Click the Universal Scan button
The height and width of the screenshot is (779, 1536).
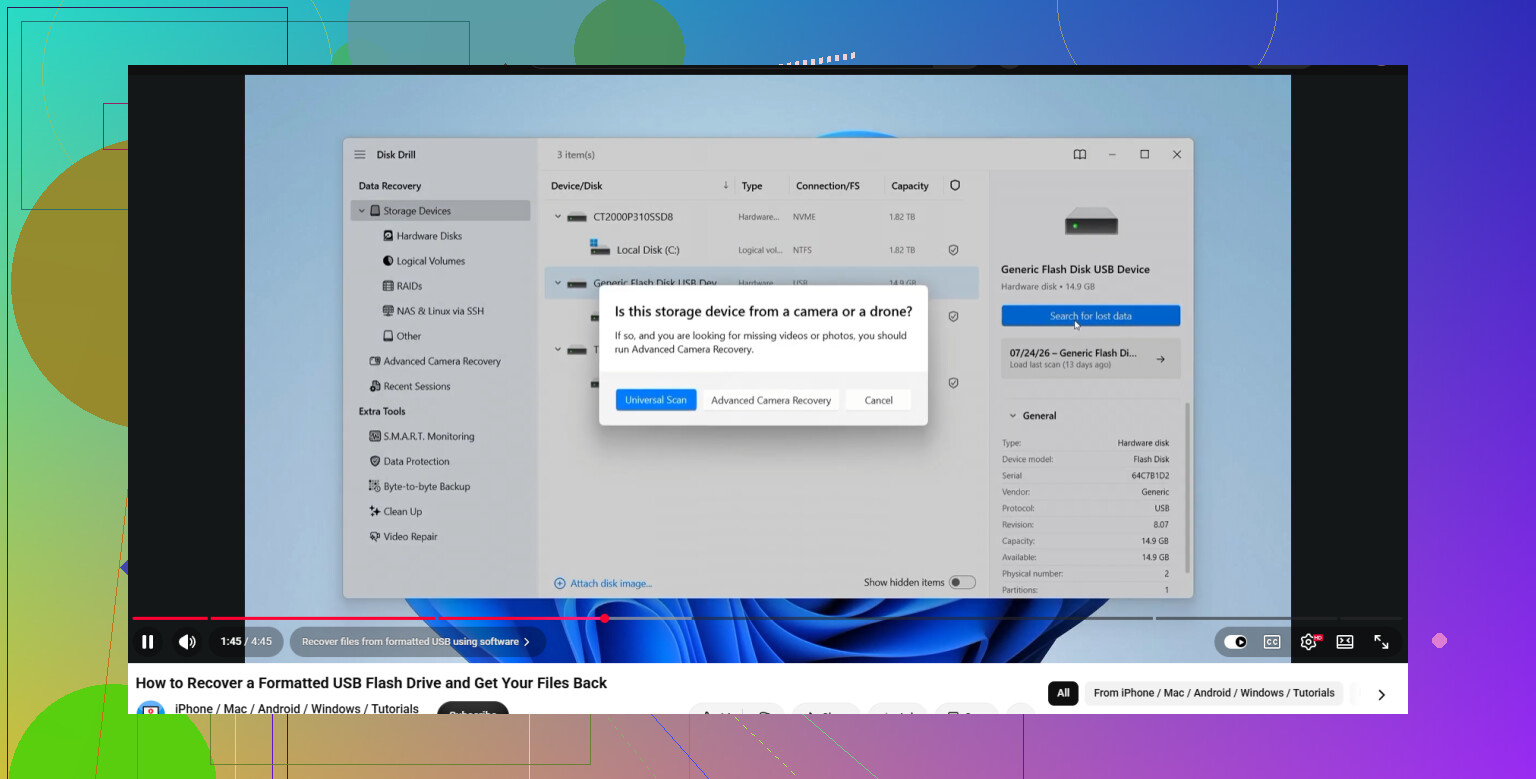656,400
